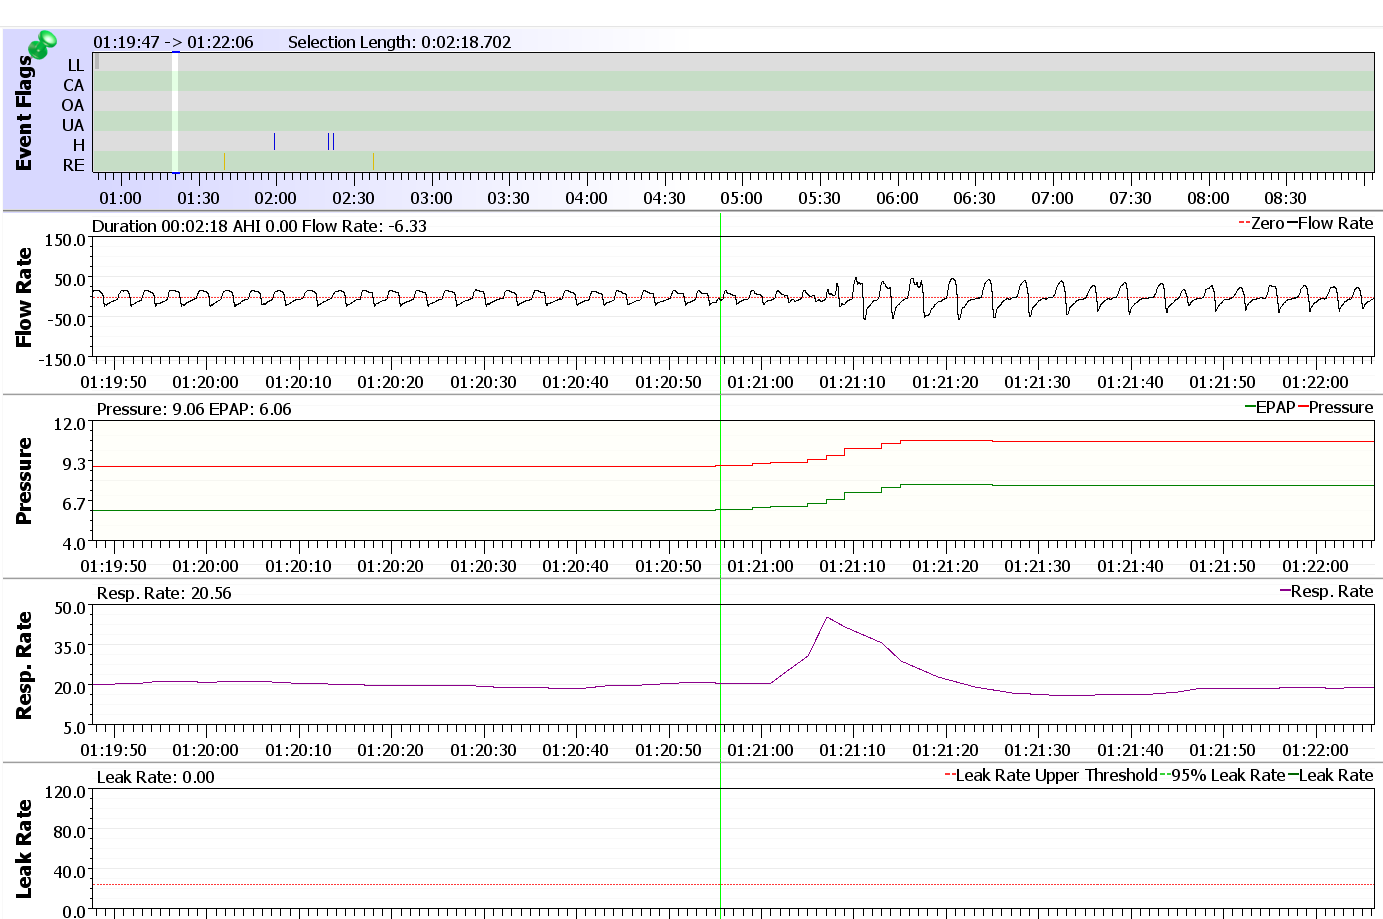Click the green Leak Rate legend entry
The image size is (1383, 919).
[1331, 775]
